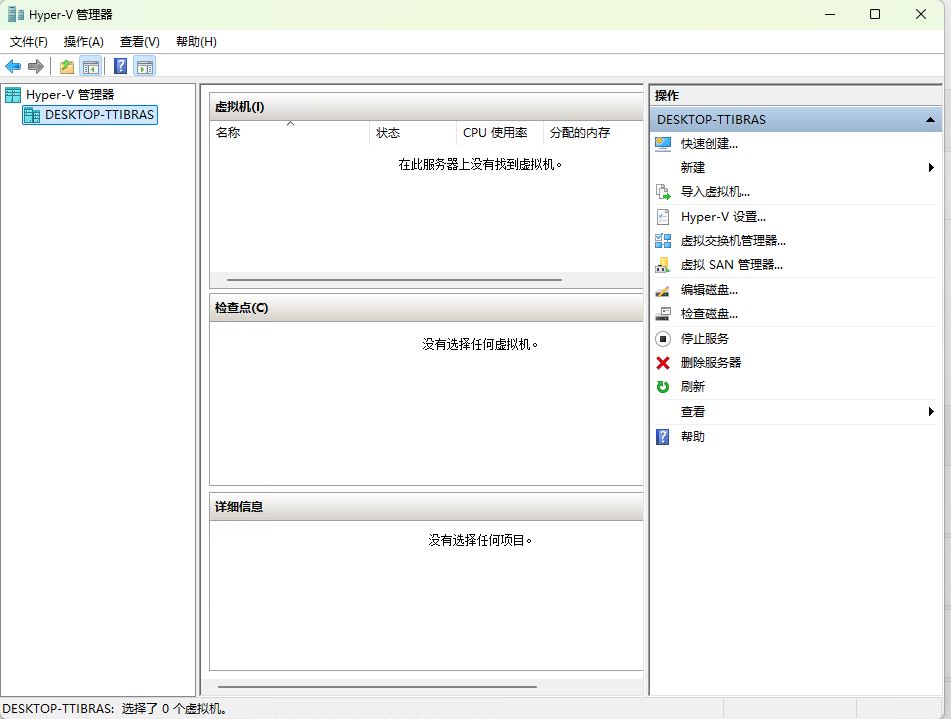Expand the 新建 submenu arrow

tap(931, 167)
